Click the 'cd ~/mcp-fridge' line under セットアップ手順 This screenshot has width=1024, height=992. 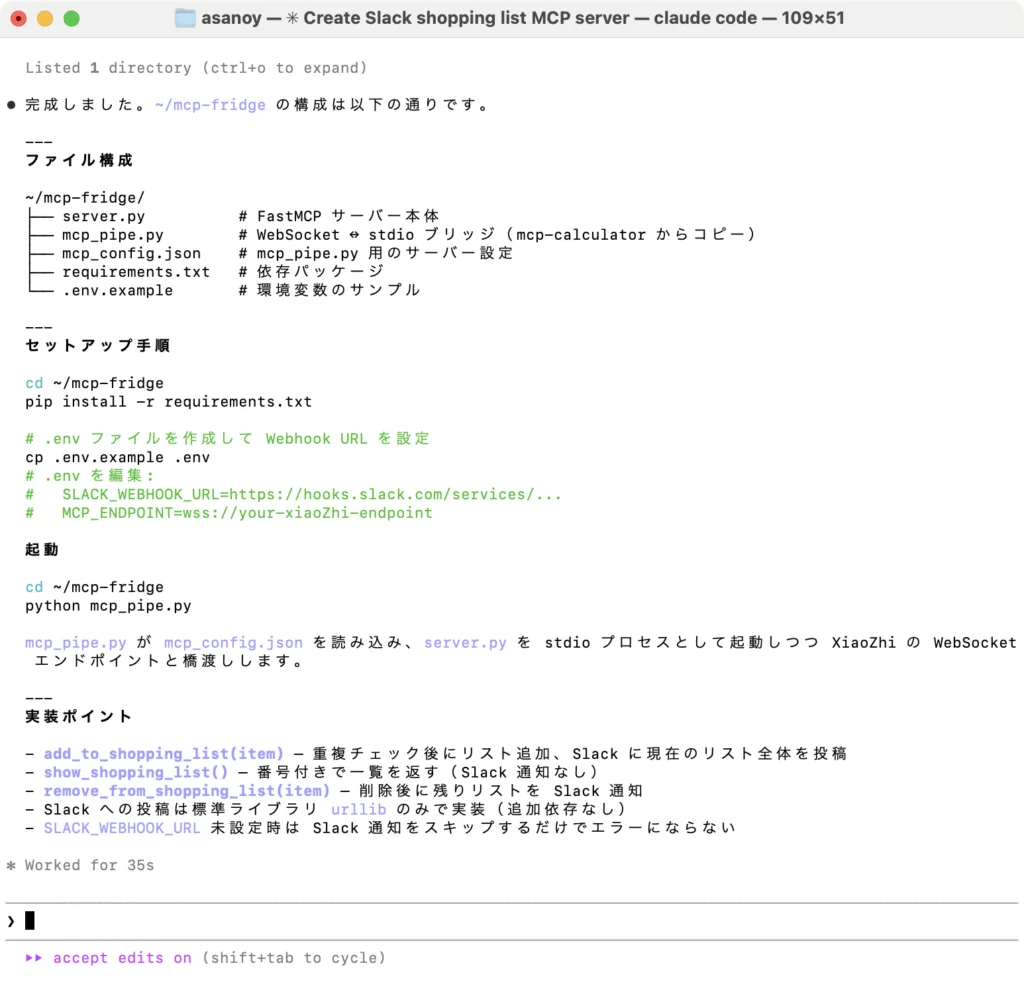[x=94, y=383]
